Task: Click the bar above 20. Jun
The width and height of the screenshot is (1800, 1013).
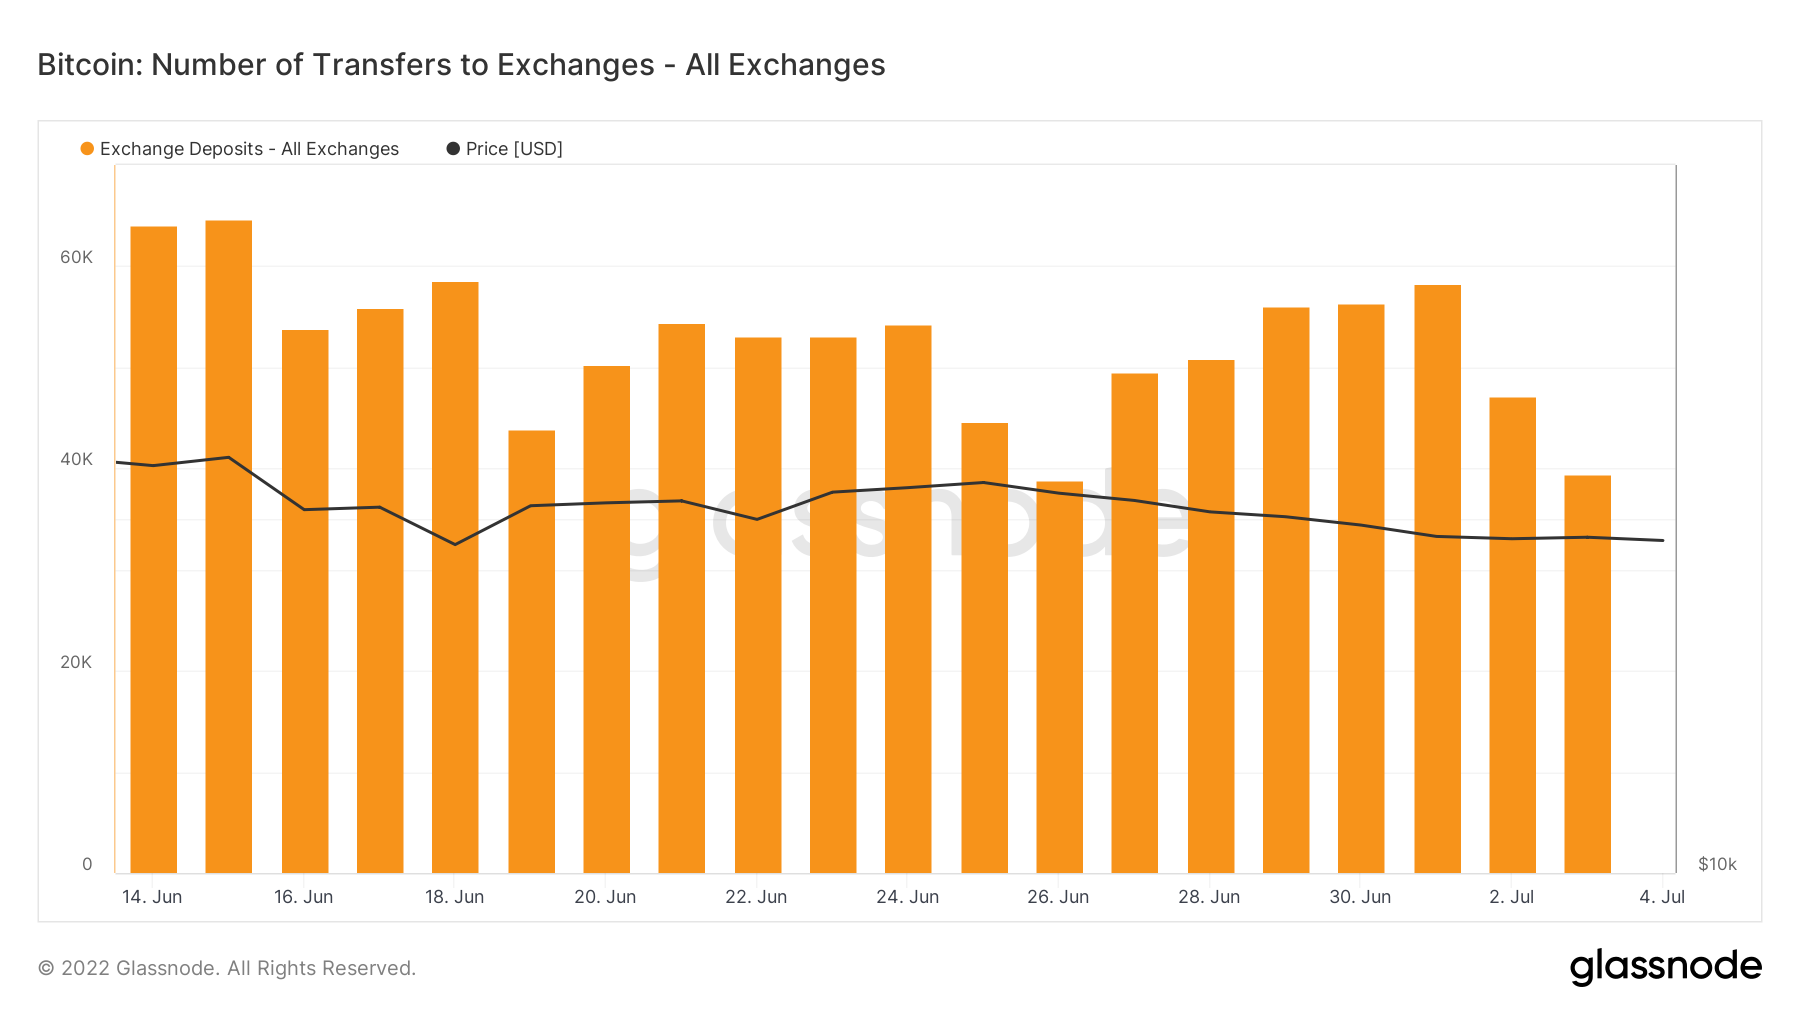Action: (607, 619)
